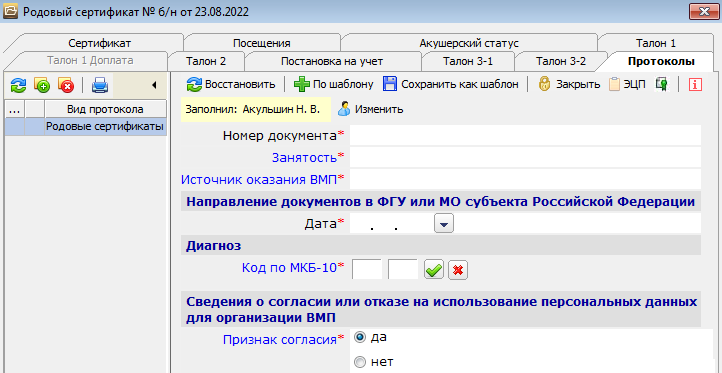Create protocol По шаблону
The width and height of the screenshot is (722, 373).
(333, 84)
